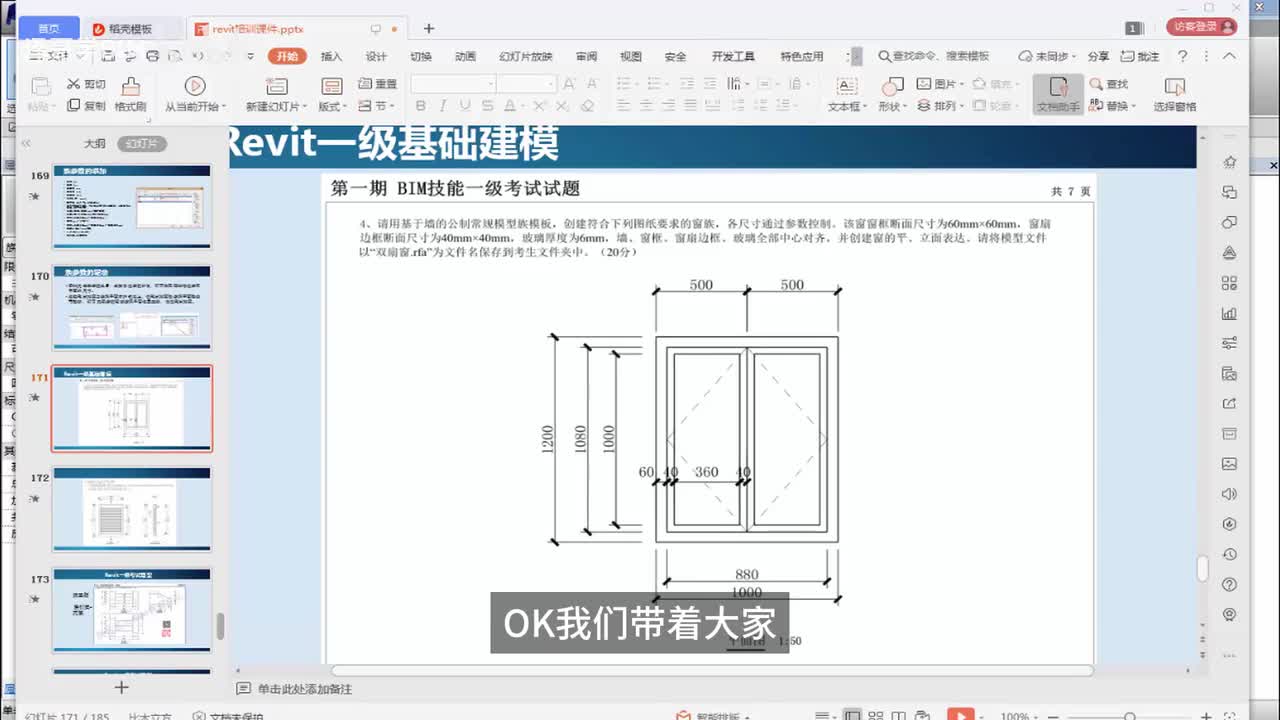
Task: Click the red slideshow play button in status bar
Action: click(x=960, y=715)
